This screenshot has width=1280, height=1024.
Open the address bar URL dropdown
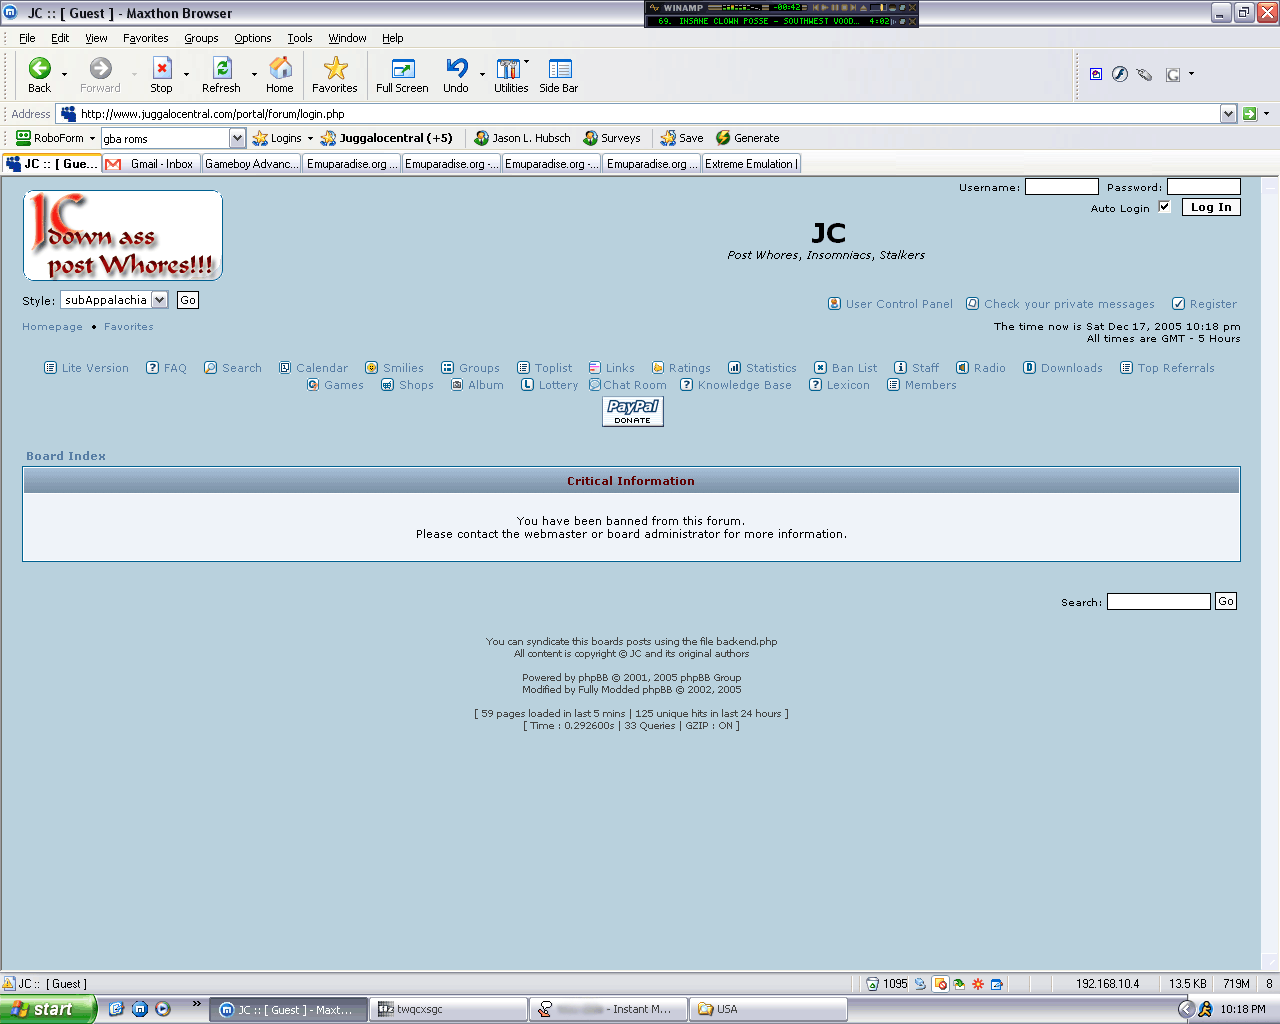pyautogui.click(x=1228, y=114)
